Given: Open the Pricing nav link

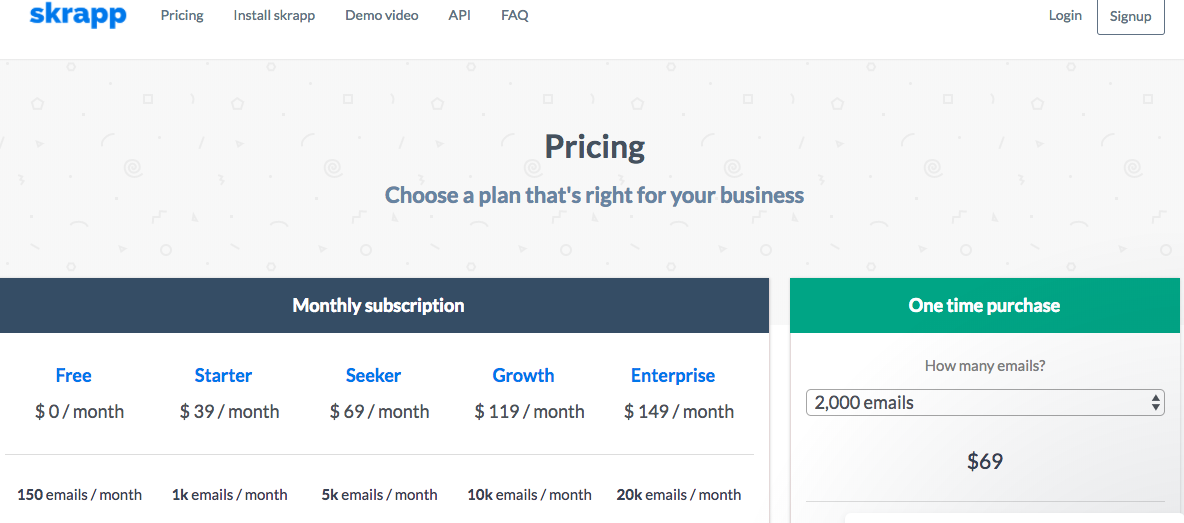Looking at the screenshot, I should coord(182,16).
